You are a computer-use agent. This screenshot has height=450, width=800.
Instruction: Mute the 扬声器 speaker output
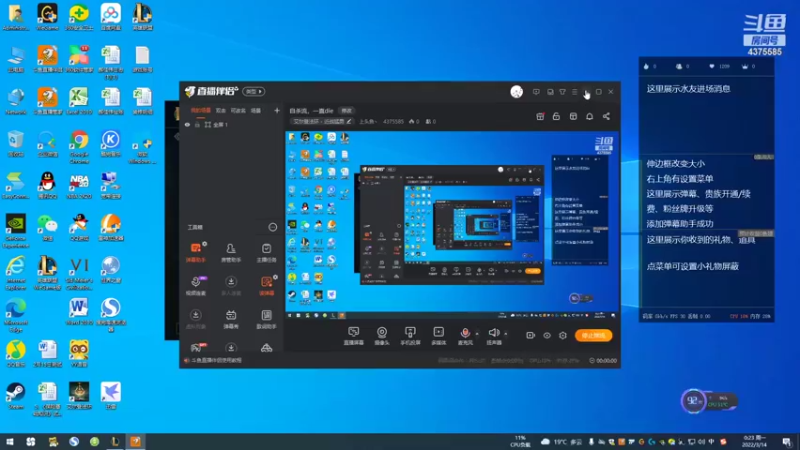[x=494, y=336]
